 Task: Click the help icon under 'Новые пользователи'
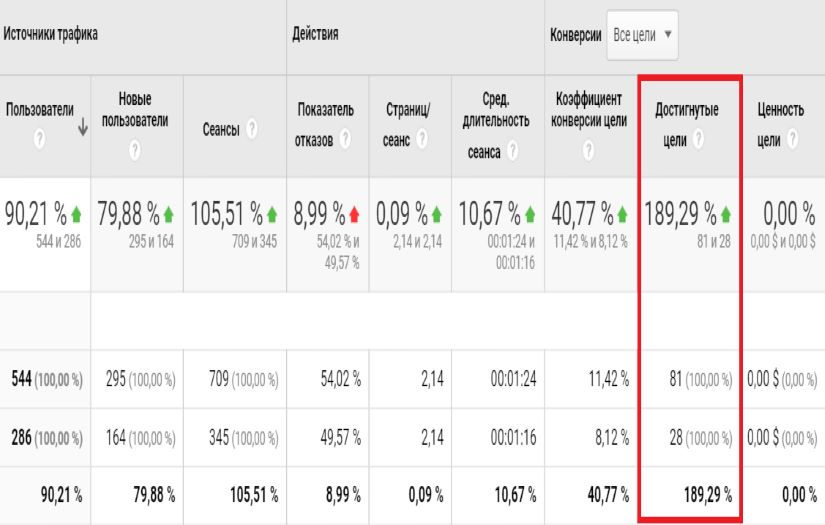(135, 150)
